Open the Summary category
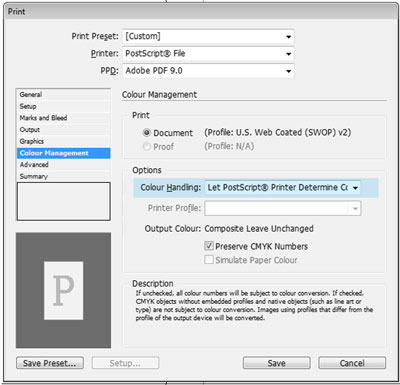Image resolution: width=400 pixels, height=385 pixels. pos(63,176)
